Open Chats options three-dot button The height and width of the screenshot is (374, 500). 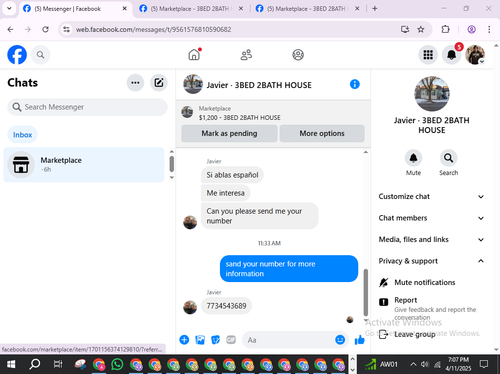click(x=135, y=83)
